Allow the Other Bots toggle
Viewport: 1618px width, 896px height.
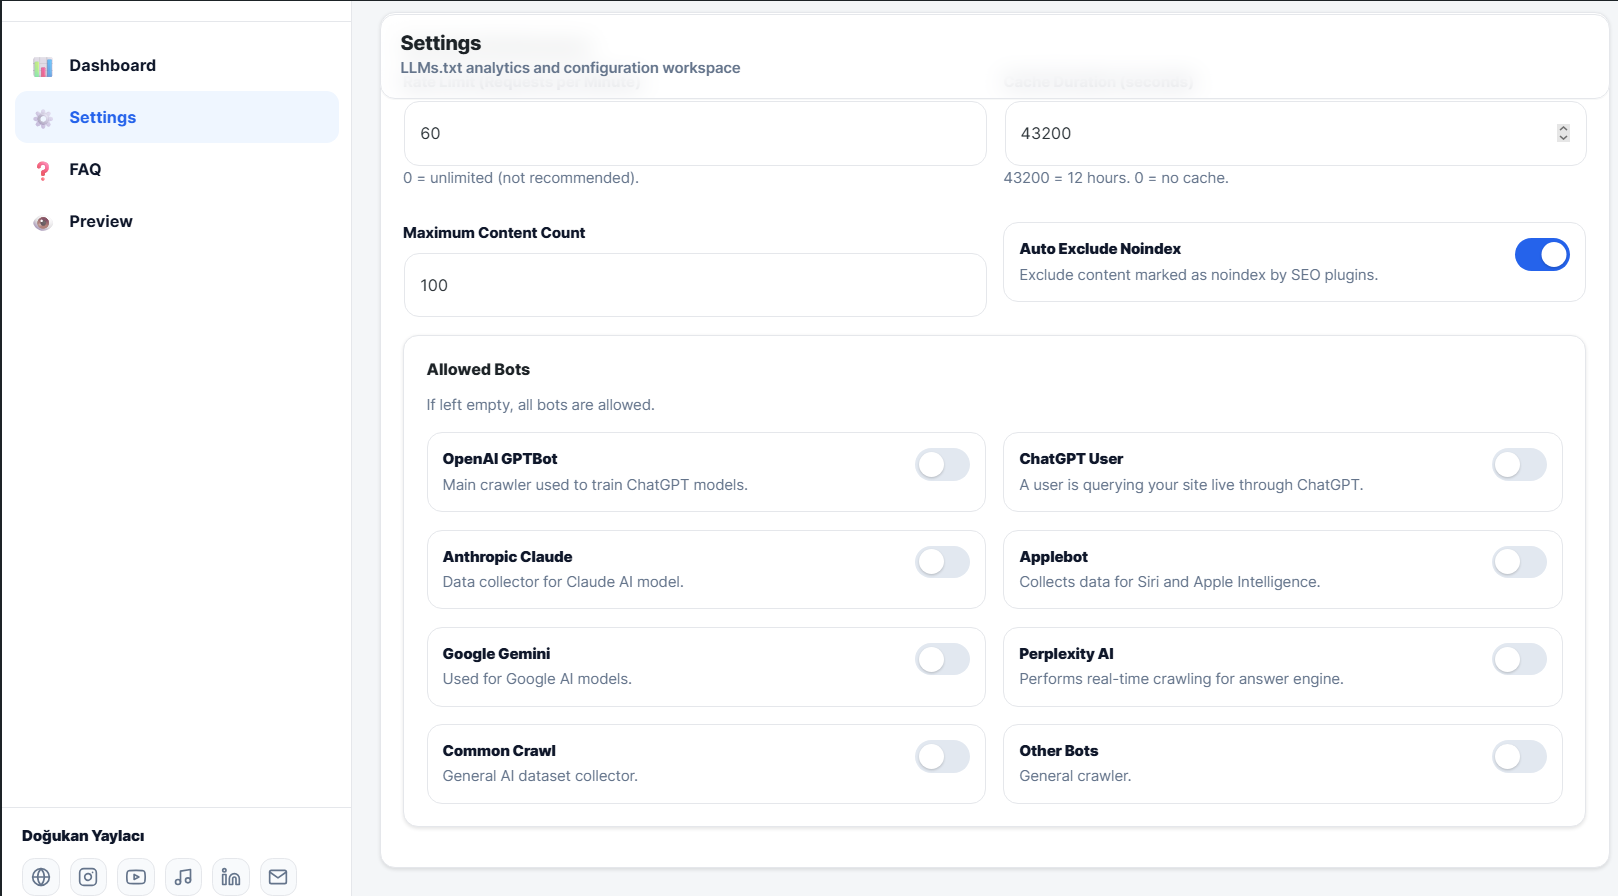(x=1519, y=756)
